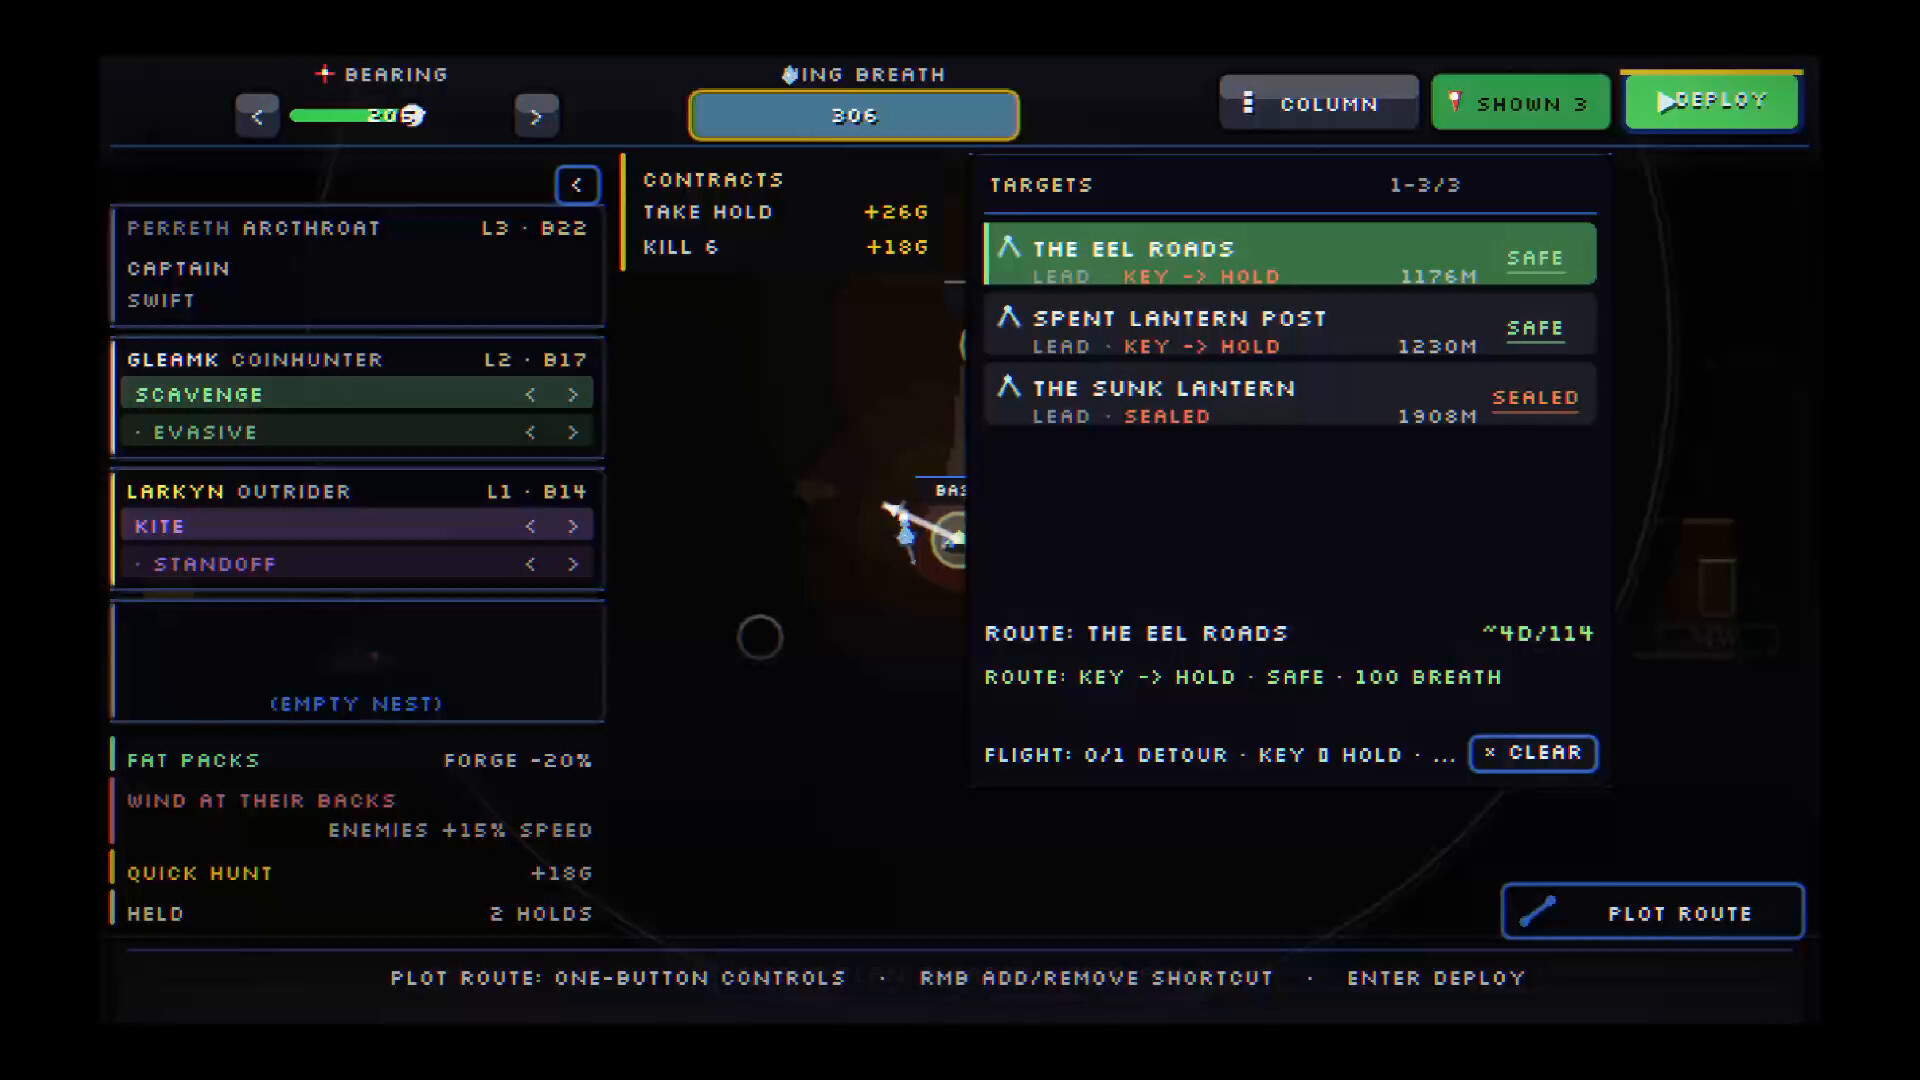Click the Contracts heading
Viewport: 1920px width, 1080px height.
(713, 180)
